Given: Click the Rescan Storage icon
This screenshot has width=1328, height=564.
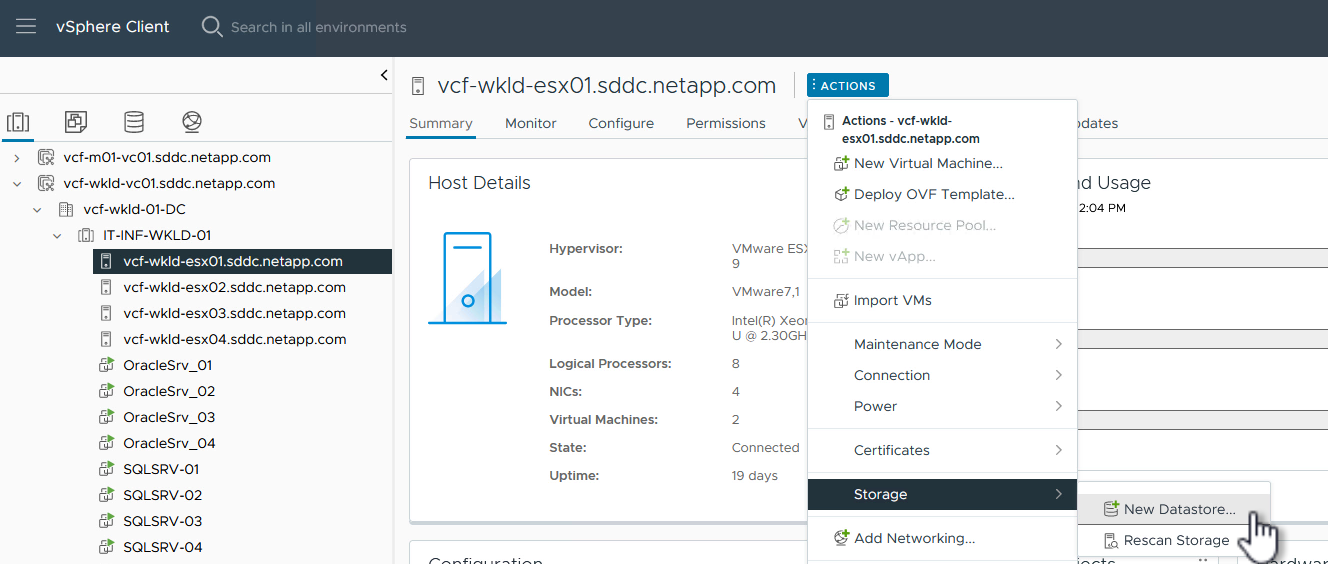Looking at the screenshot, I should pyautogui.click(x=1110, y=541).
